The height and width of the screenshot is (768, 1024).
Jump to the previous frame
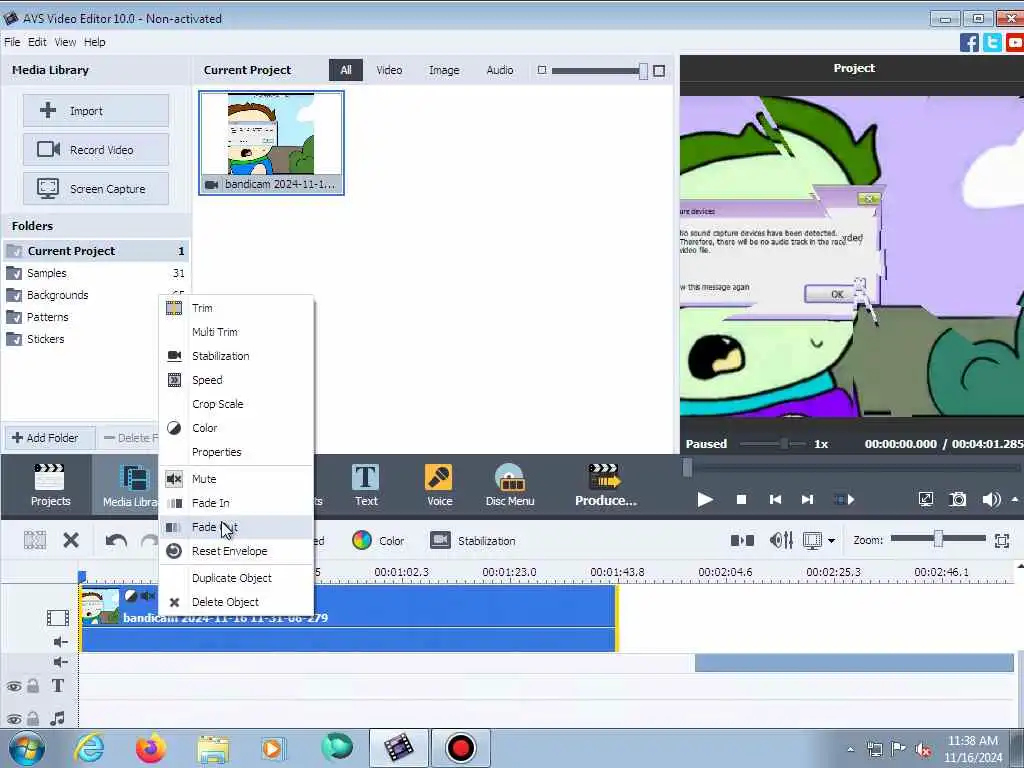(x=775, y=500)
